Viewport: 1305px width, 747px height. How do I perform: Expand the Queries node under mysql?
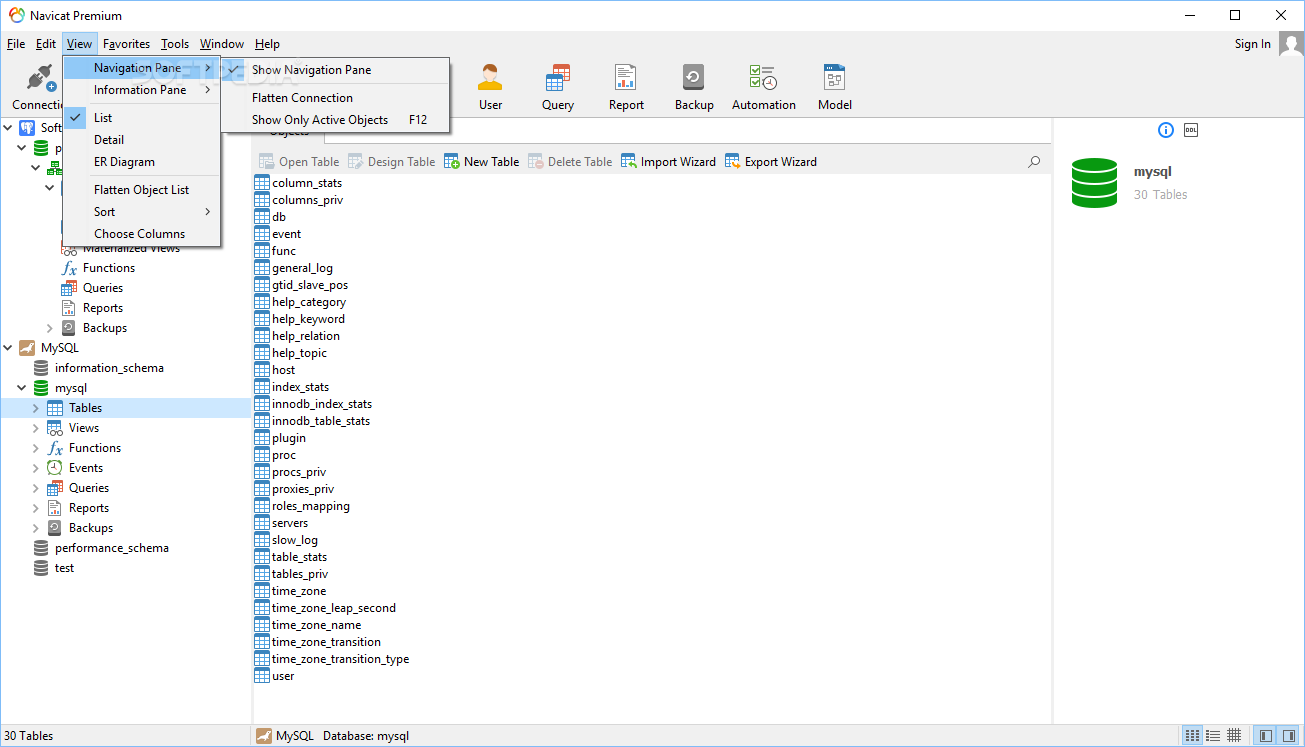[37, 488]
